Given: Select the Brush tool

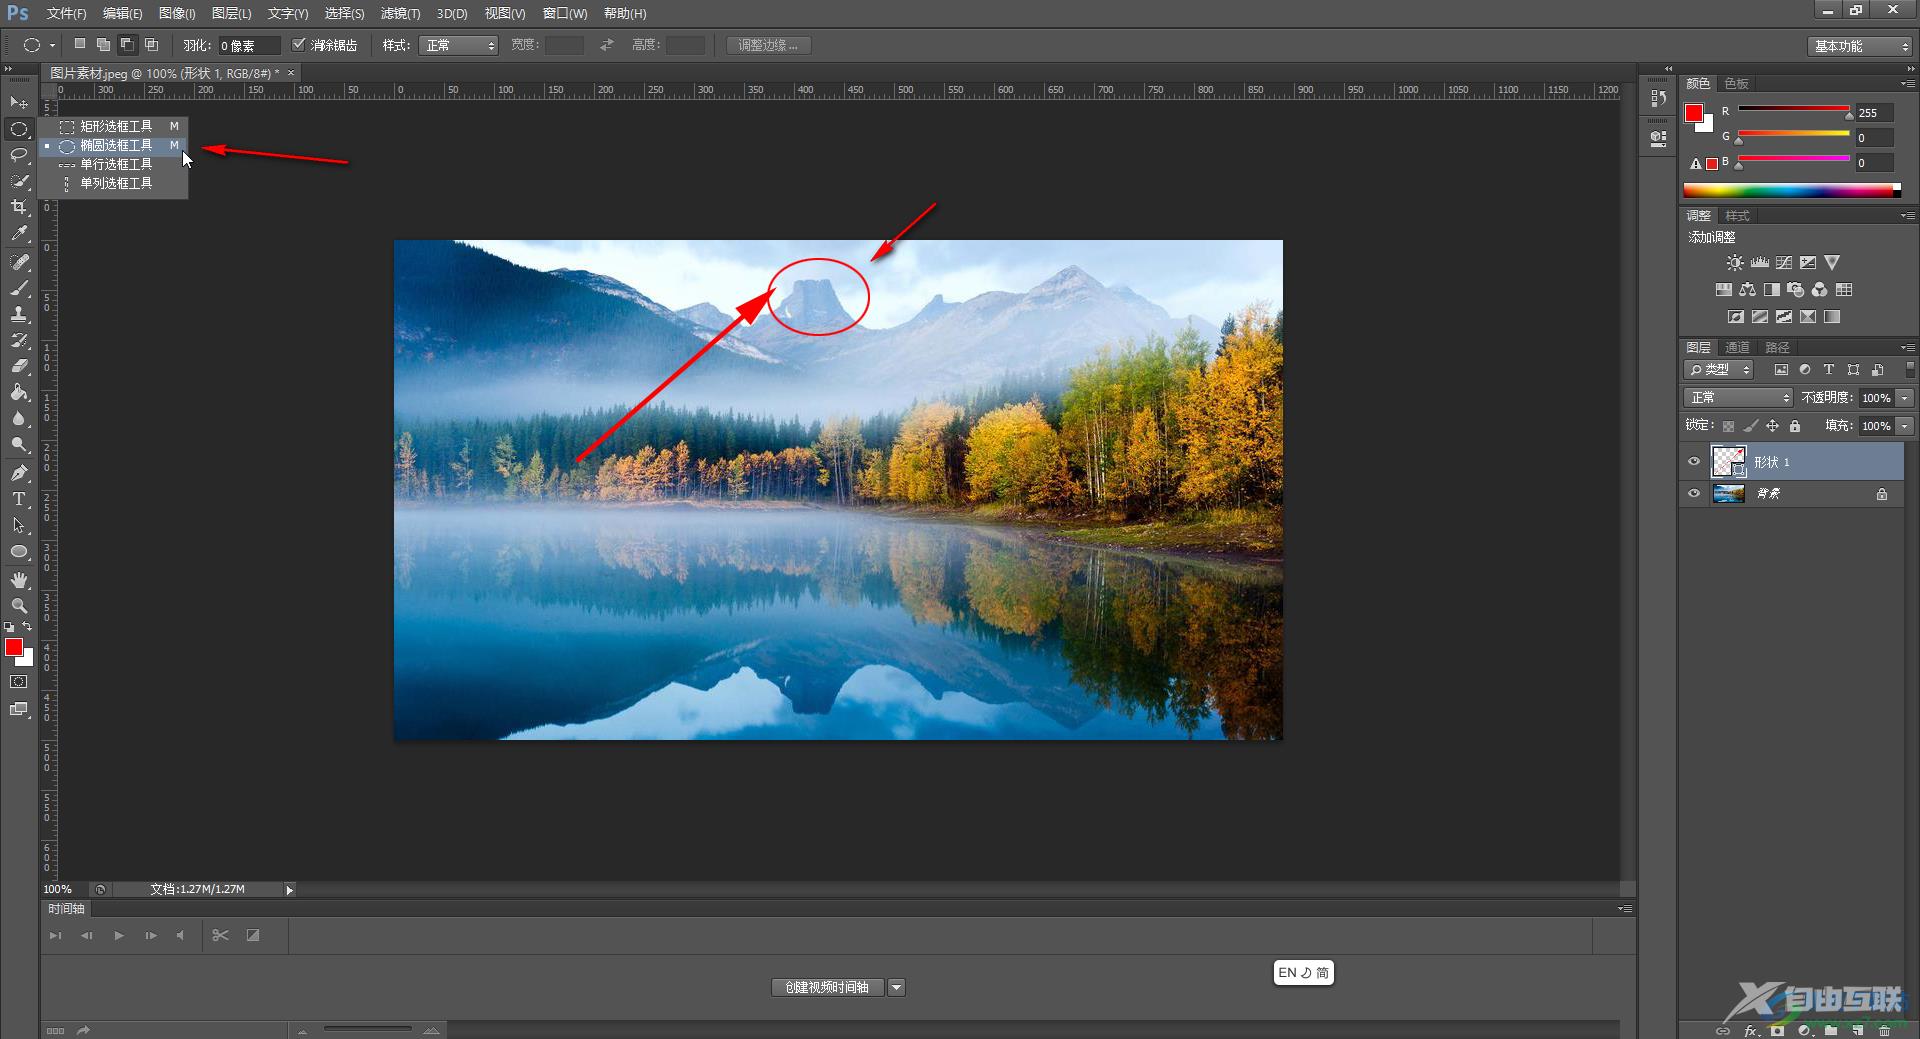Looking at the screenshot, I should pos(19,288).
